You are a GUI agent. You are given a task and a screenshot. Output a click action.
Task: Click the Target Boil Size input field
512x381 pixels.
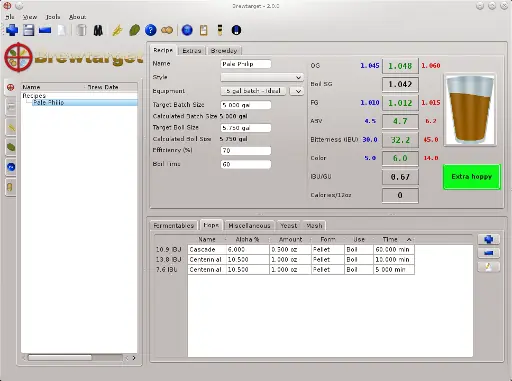click(x=246, y=128)
